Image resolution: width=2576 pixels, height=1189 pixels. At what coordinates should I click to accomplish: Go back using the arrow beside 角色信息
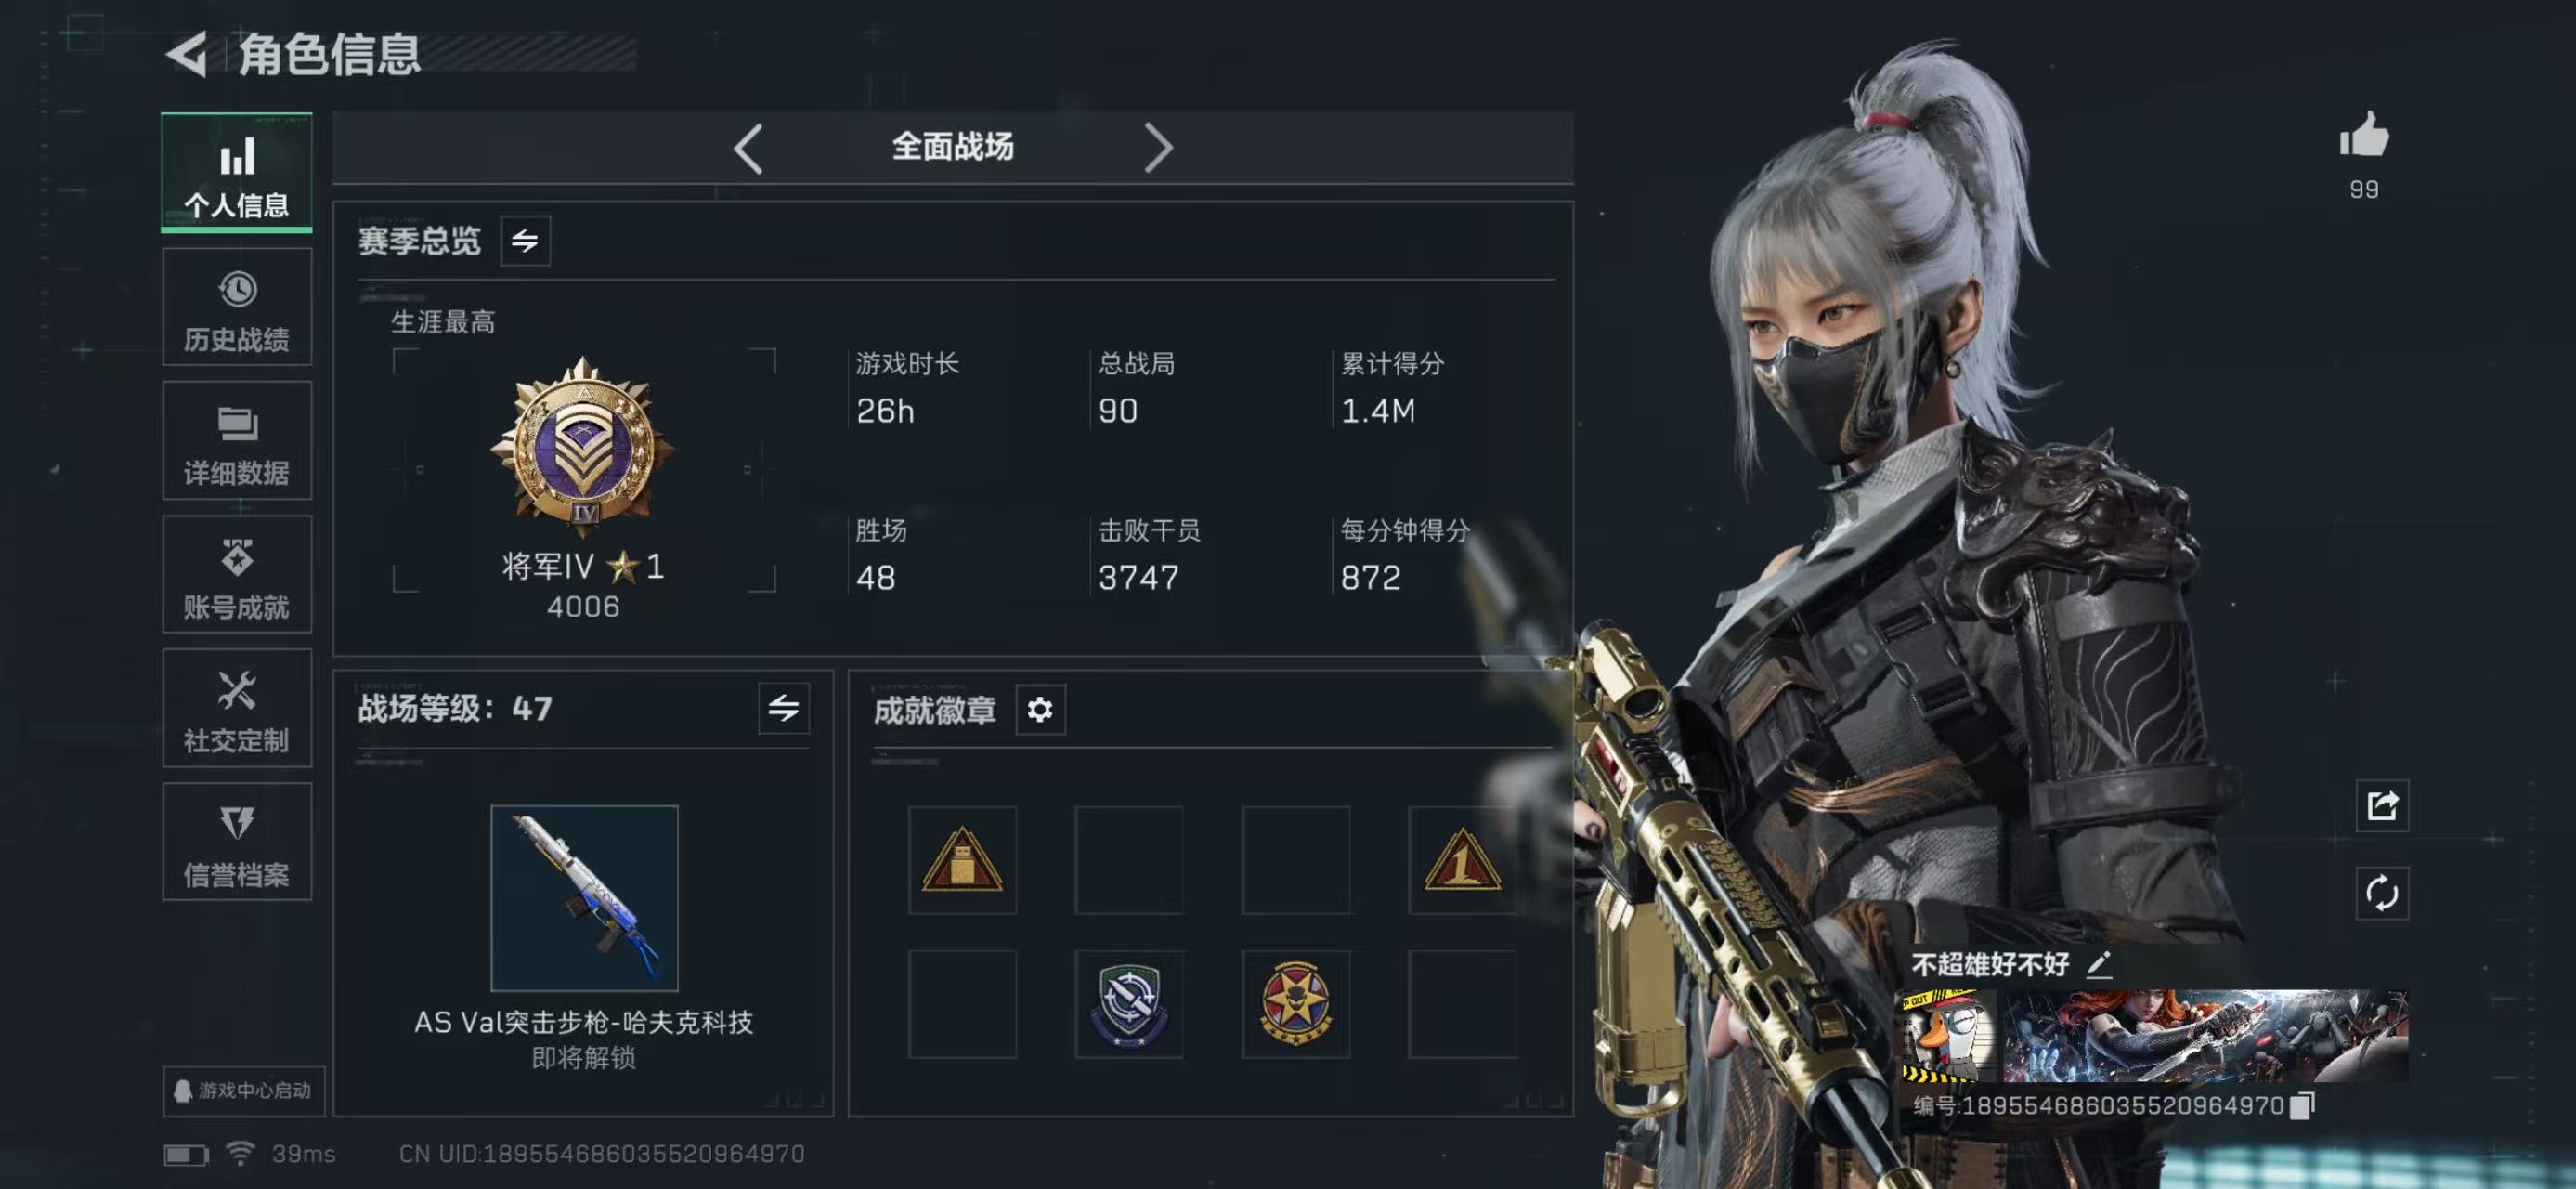pyautogui.click(x=187, y=54)
